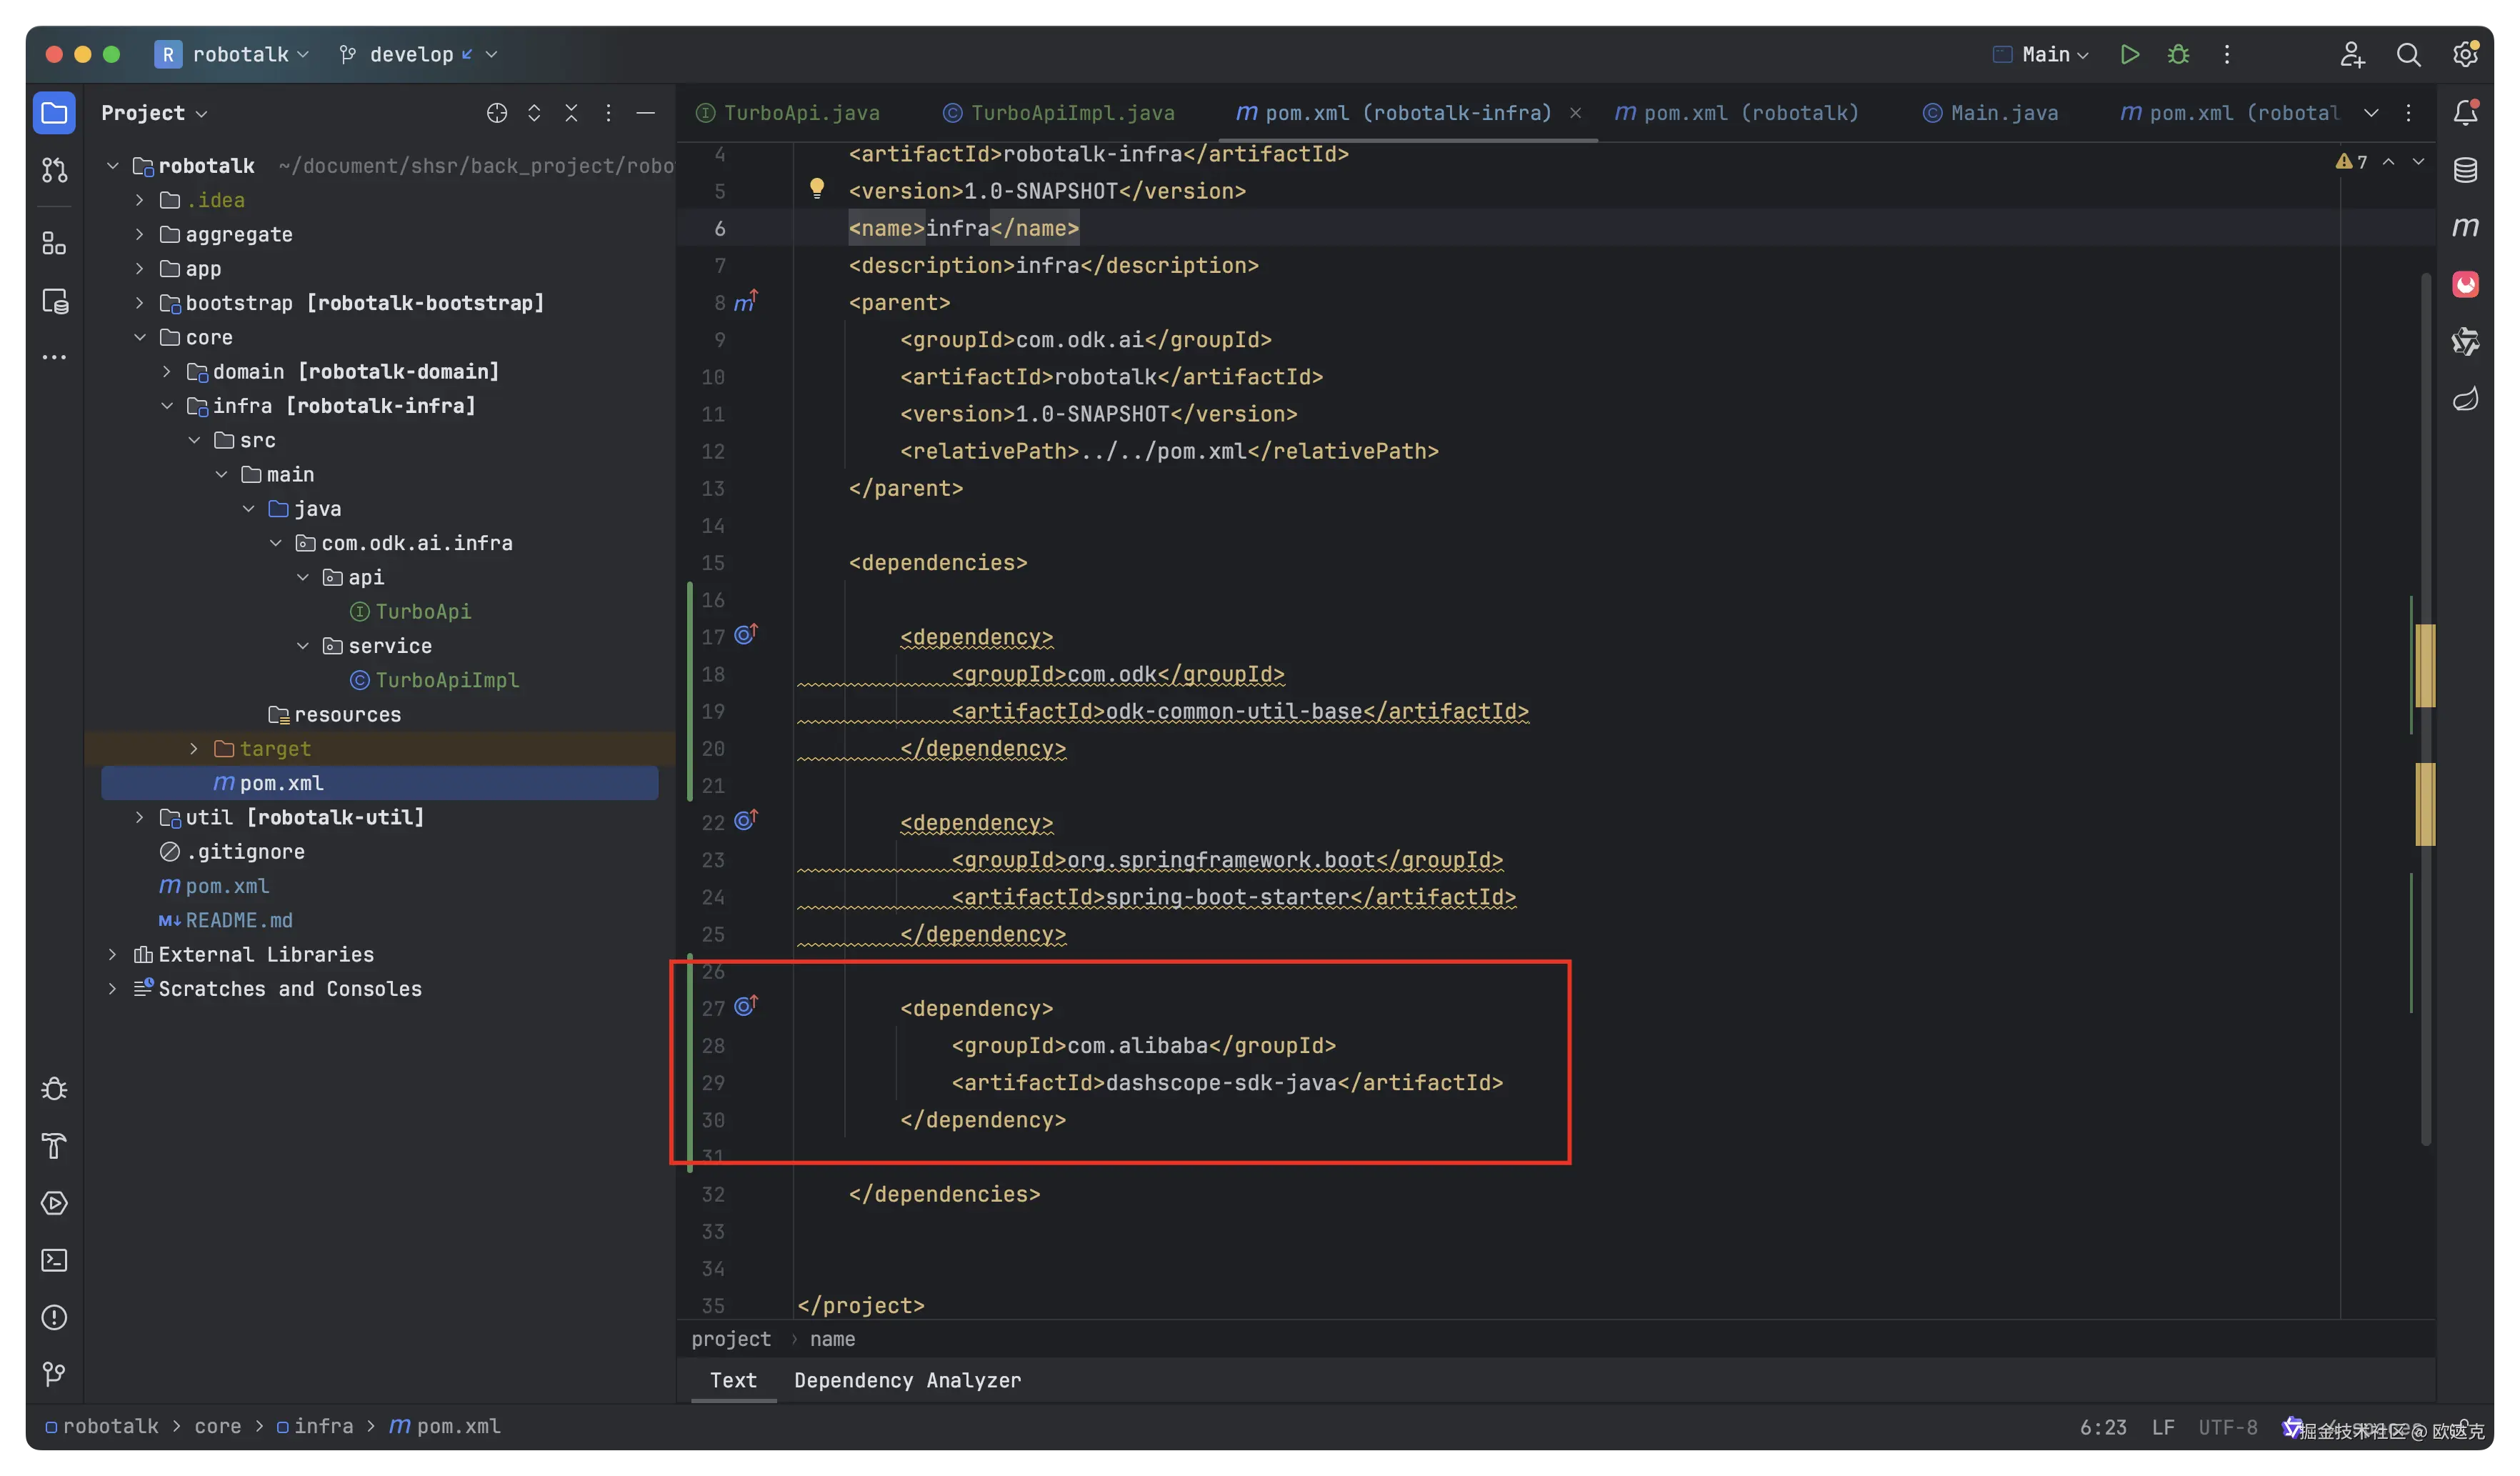
Task: Open the Problems tool window icon
Action: [54, 1317]
